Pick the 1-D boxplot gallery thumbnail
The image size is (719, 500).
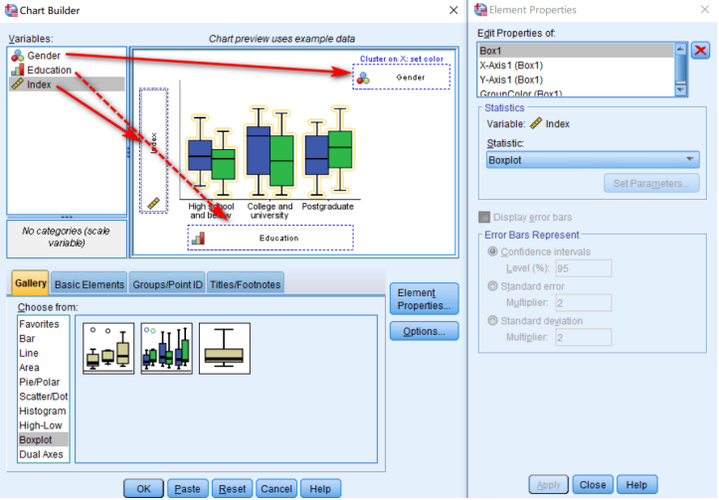pos(224,348)
